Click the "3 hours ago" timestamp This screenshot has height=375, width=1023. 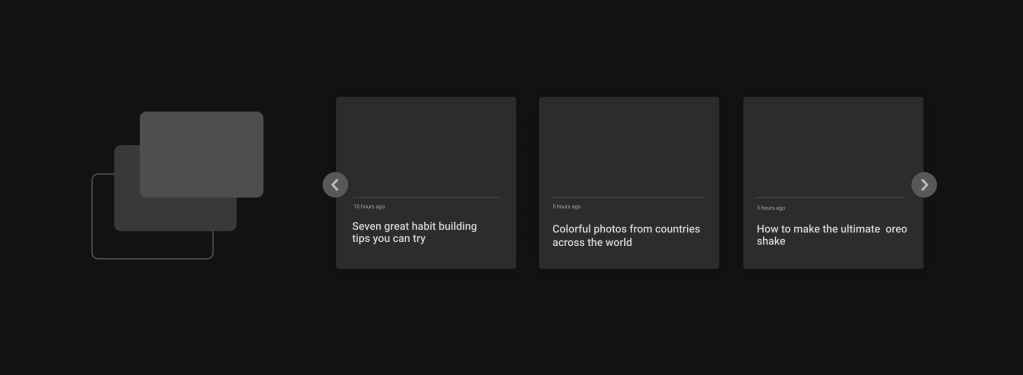pos(771,208)
